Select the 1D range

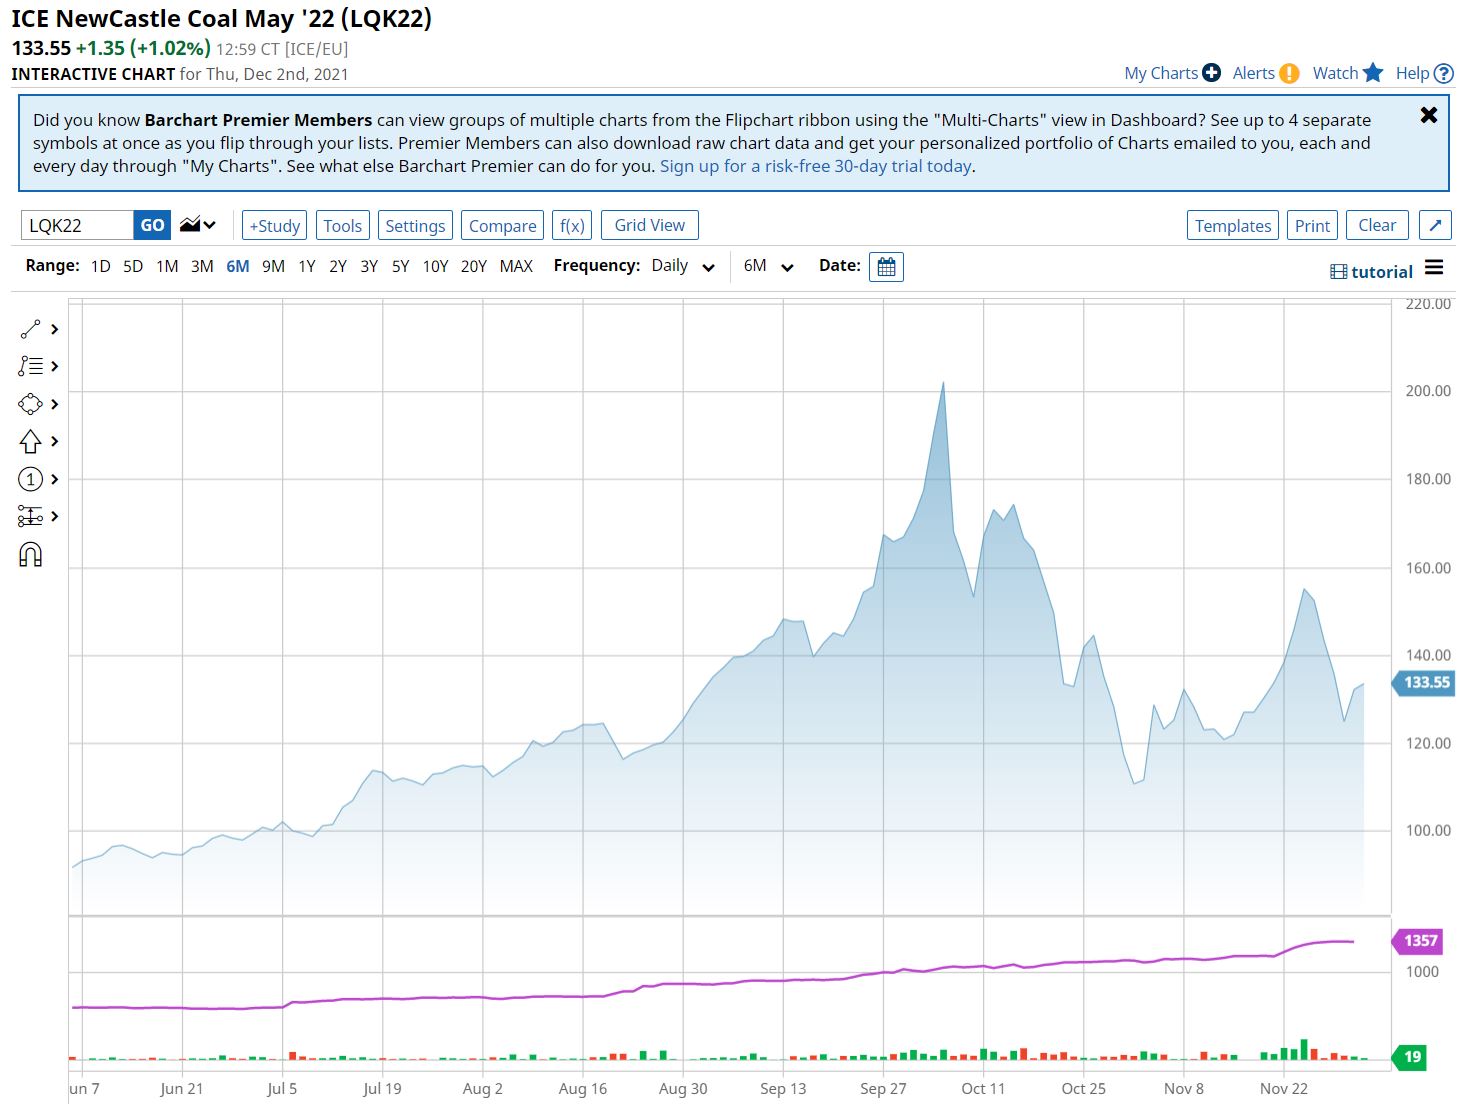coord(100,266)
